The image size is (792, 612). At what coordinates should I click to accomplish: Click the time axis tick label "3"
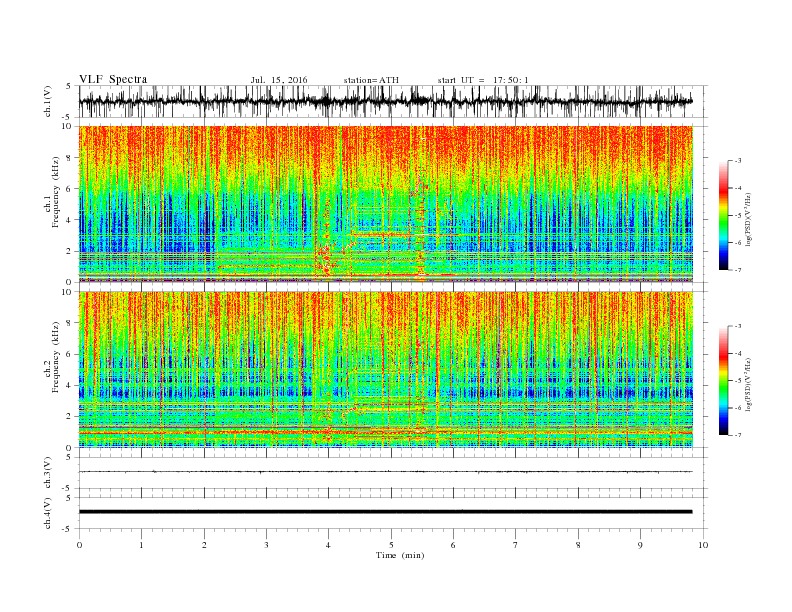(x=266, y=545)
